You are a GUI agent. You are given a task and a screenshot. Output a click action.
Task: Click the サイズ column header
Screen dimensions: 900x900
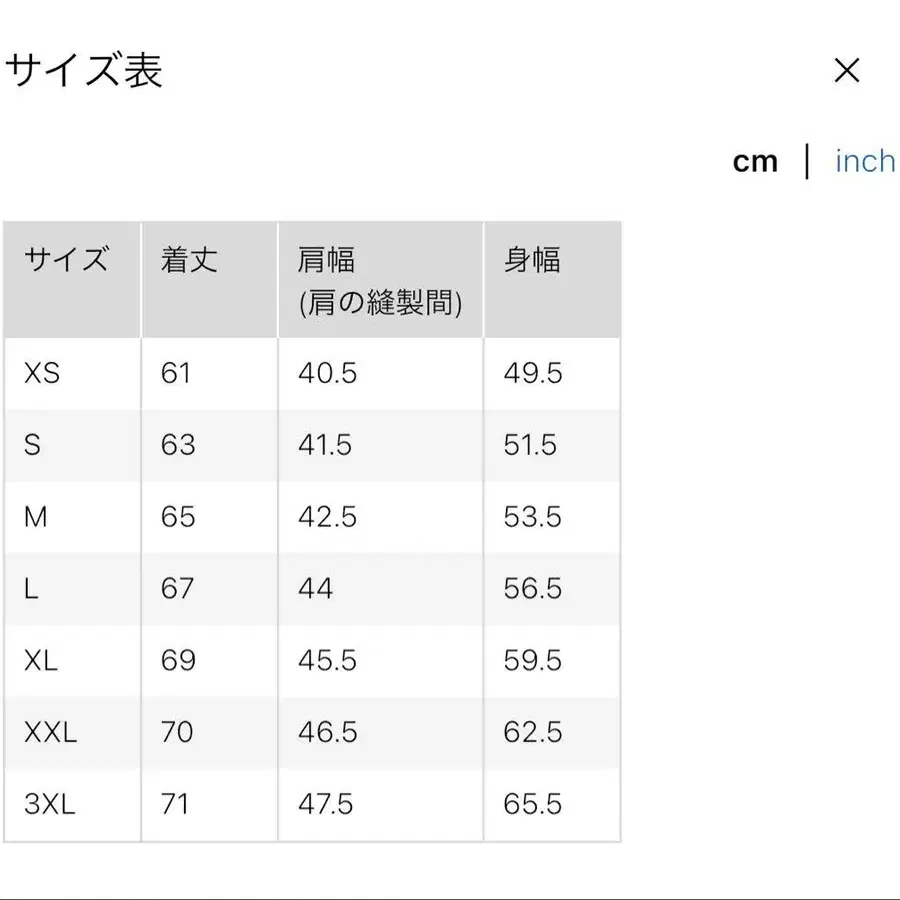(x=64, y=260)
